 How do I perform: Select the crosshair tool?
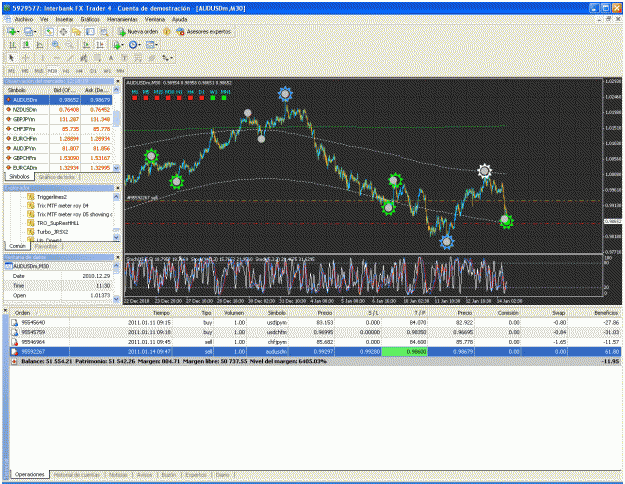(x=26, y=58)
